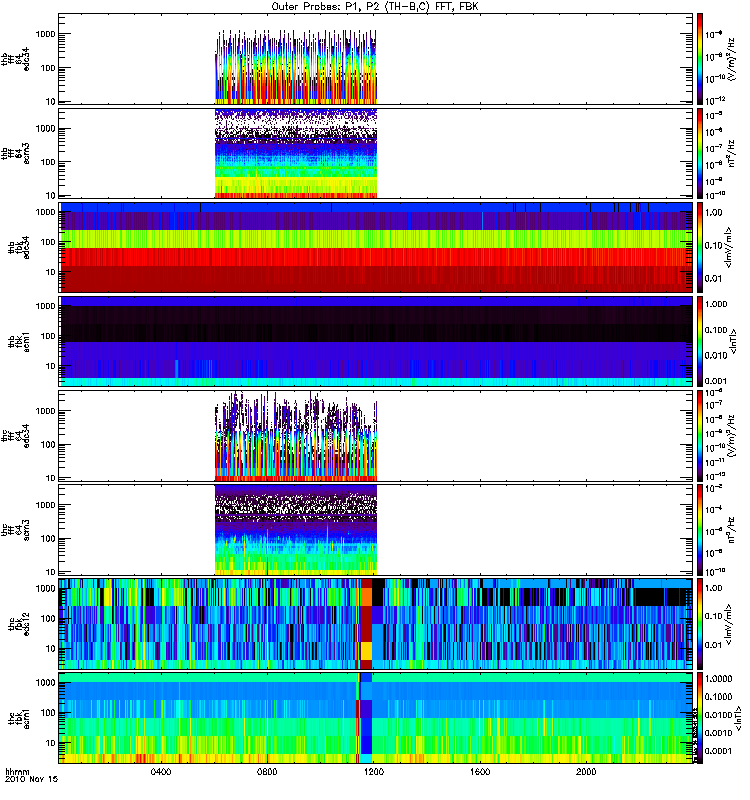Click the '10' y-tick of thc fff scm3
This screenshot has width=750, height=800.
[x=50, y=572]
